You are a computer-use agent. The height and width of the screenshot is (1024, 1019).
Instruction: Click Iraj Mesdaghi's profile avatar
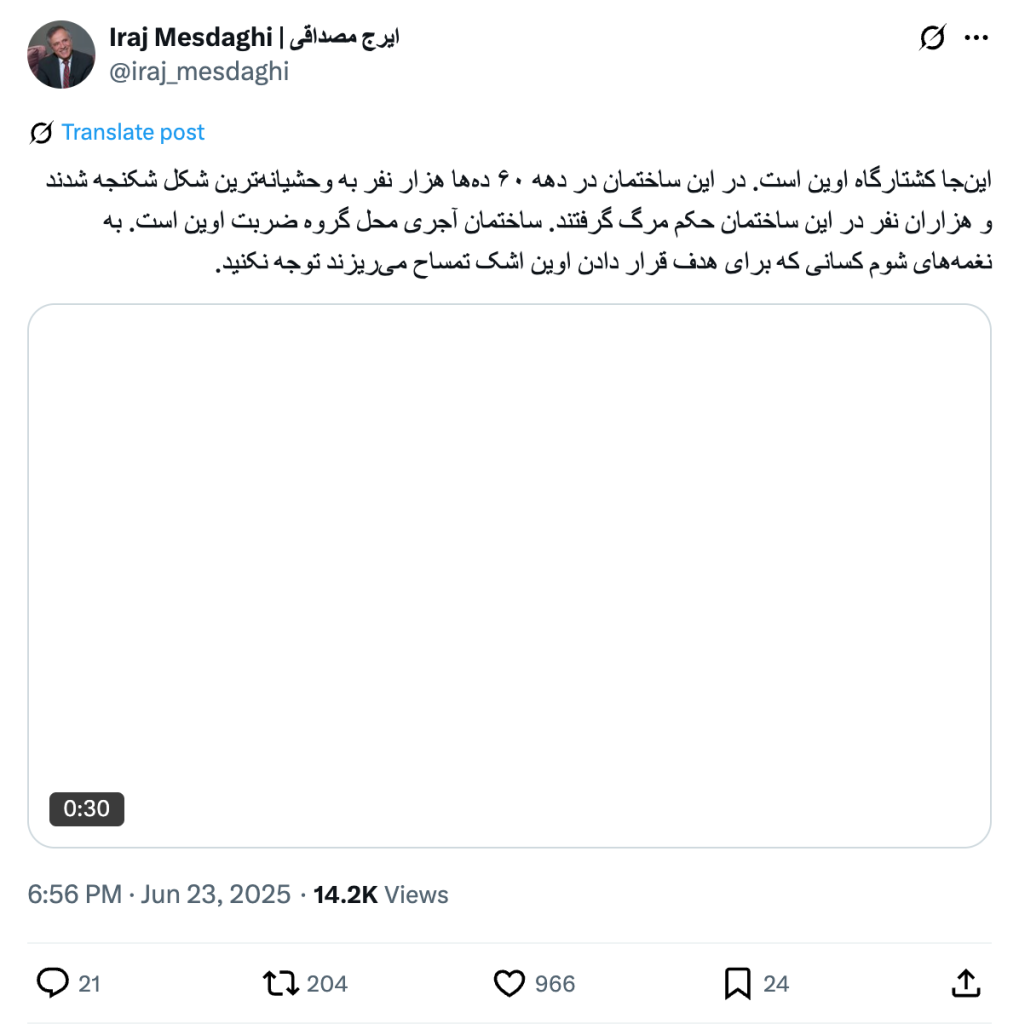coord(61,55)
